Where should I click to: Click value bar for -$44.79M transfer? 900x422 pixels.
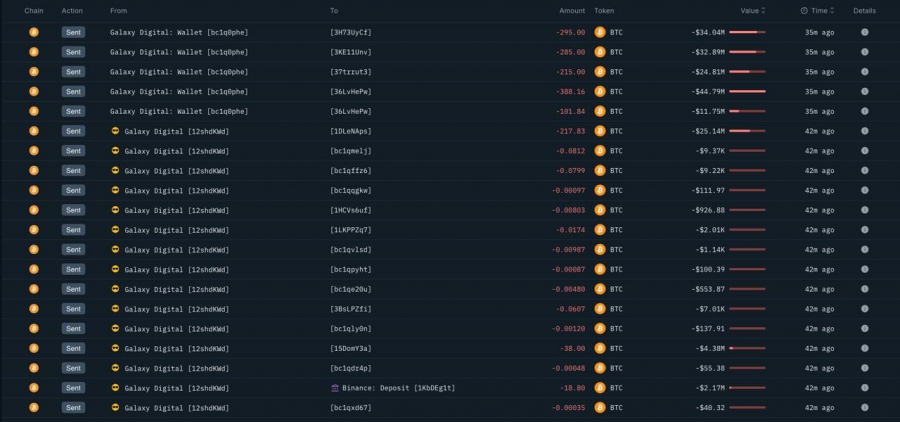(x=747, y=91)
